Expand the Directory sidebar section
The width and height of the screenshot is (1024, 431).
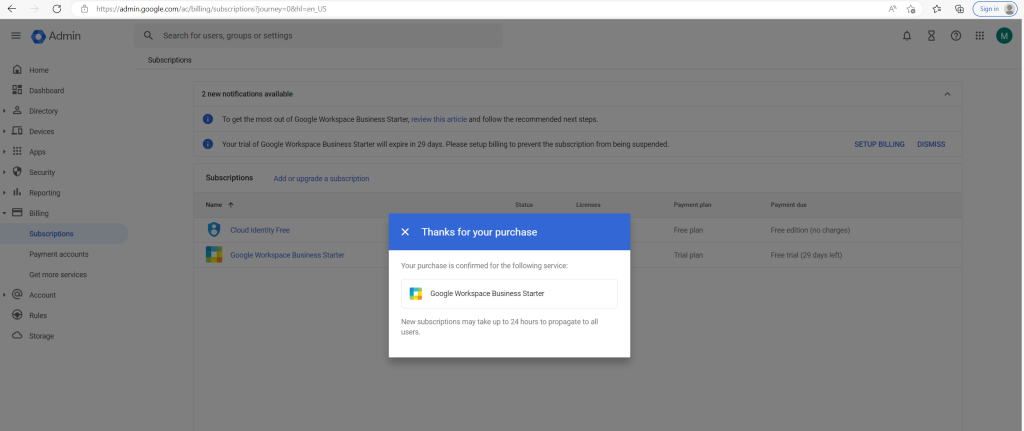(x=5, y=111)
